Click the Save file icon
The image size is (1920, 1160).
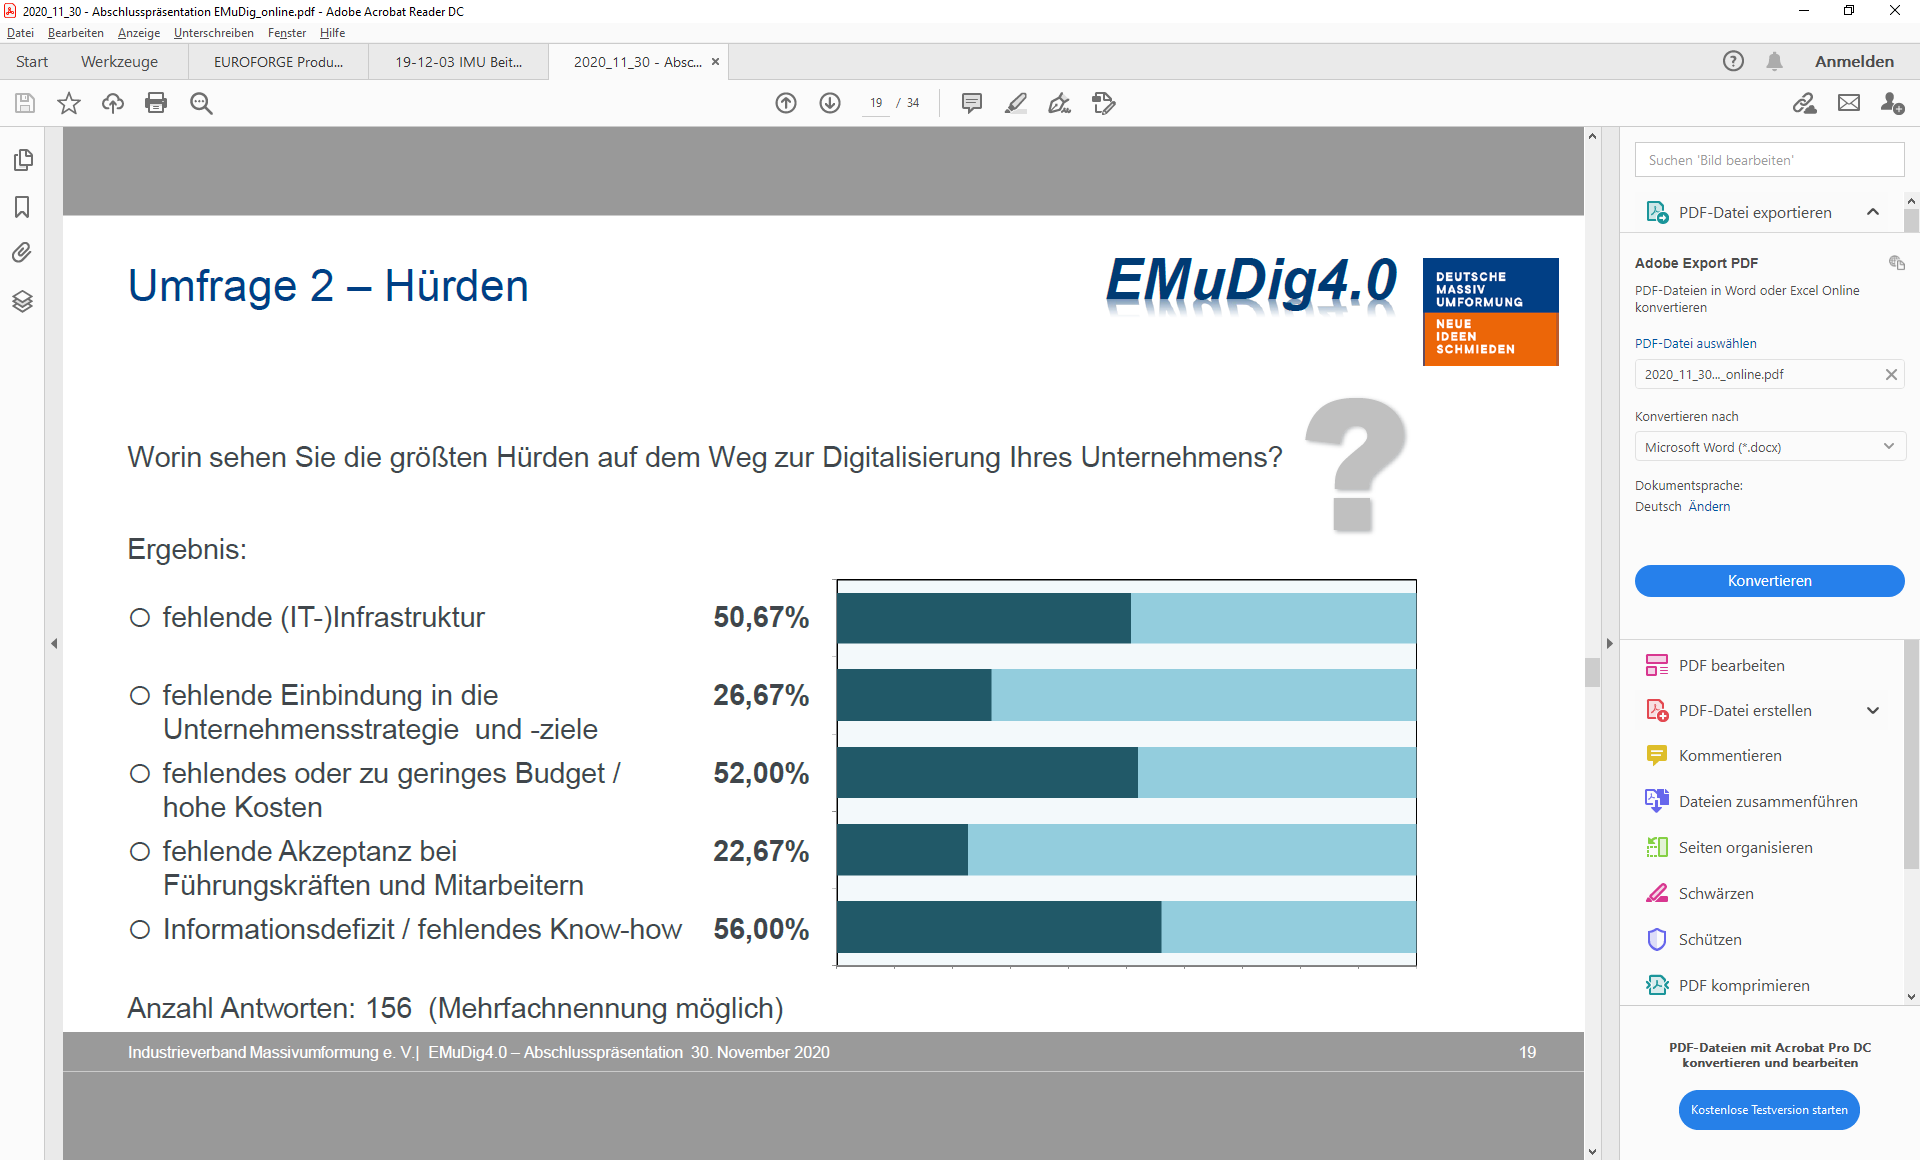tap(25, 103)
